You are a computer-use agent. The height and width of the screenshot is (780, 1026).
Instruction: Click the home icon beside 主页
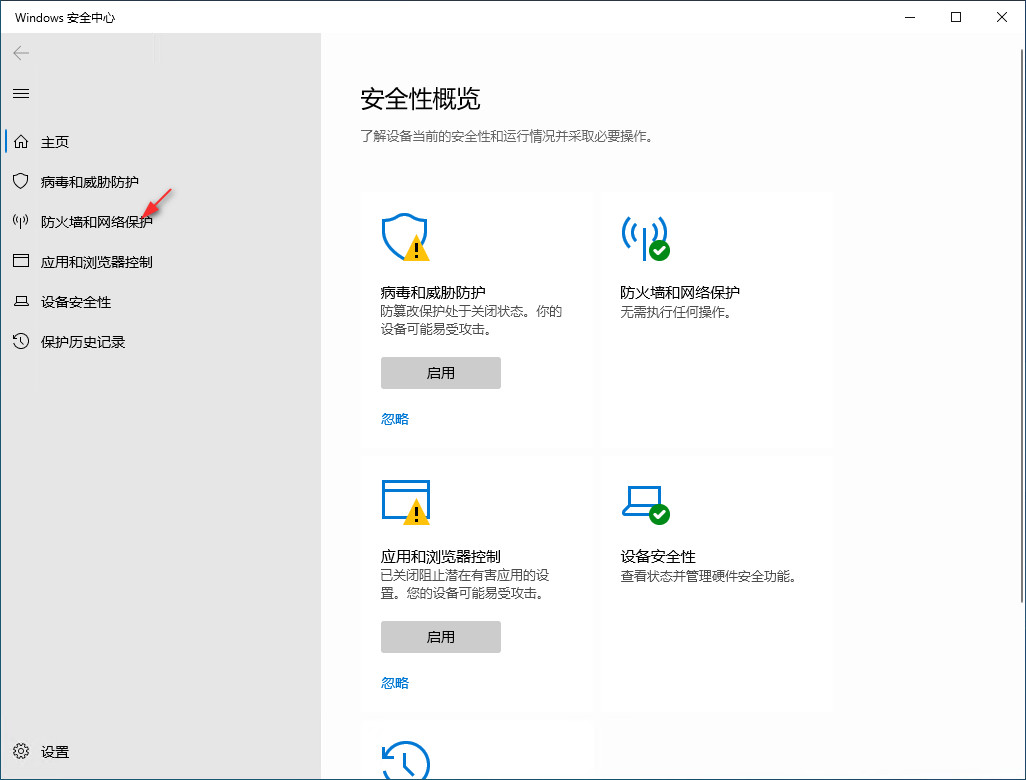(x=21, y=141)
